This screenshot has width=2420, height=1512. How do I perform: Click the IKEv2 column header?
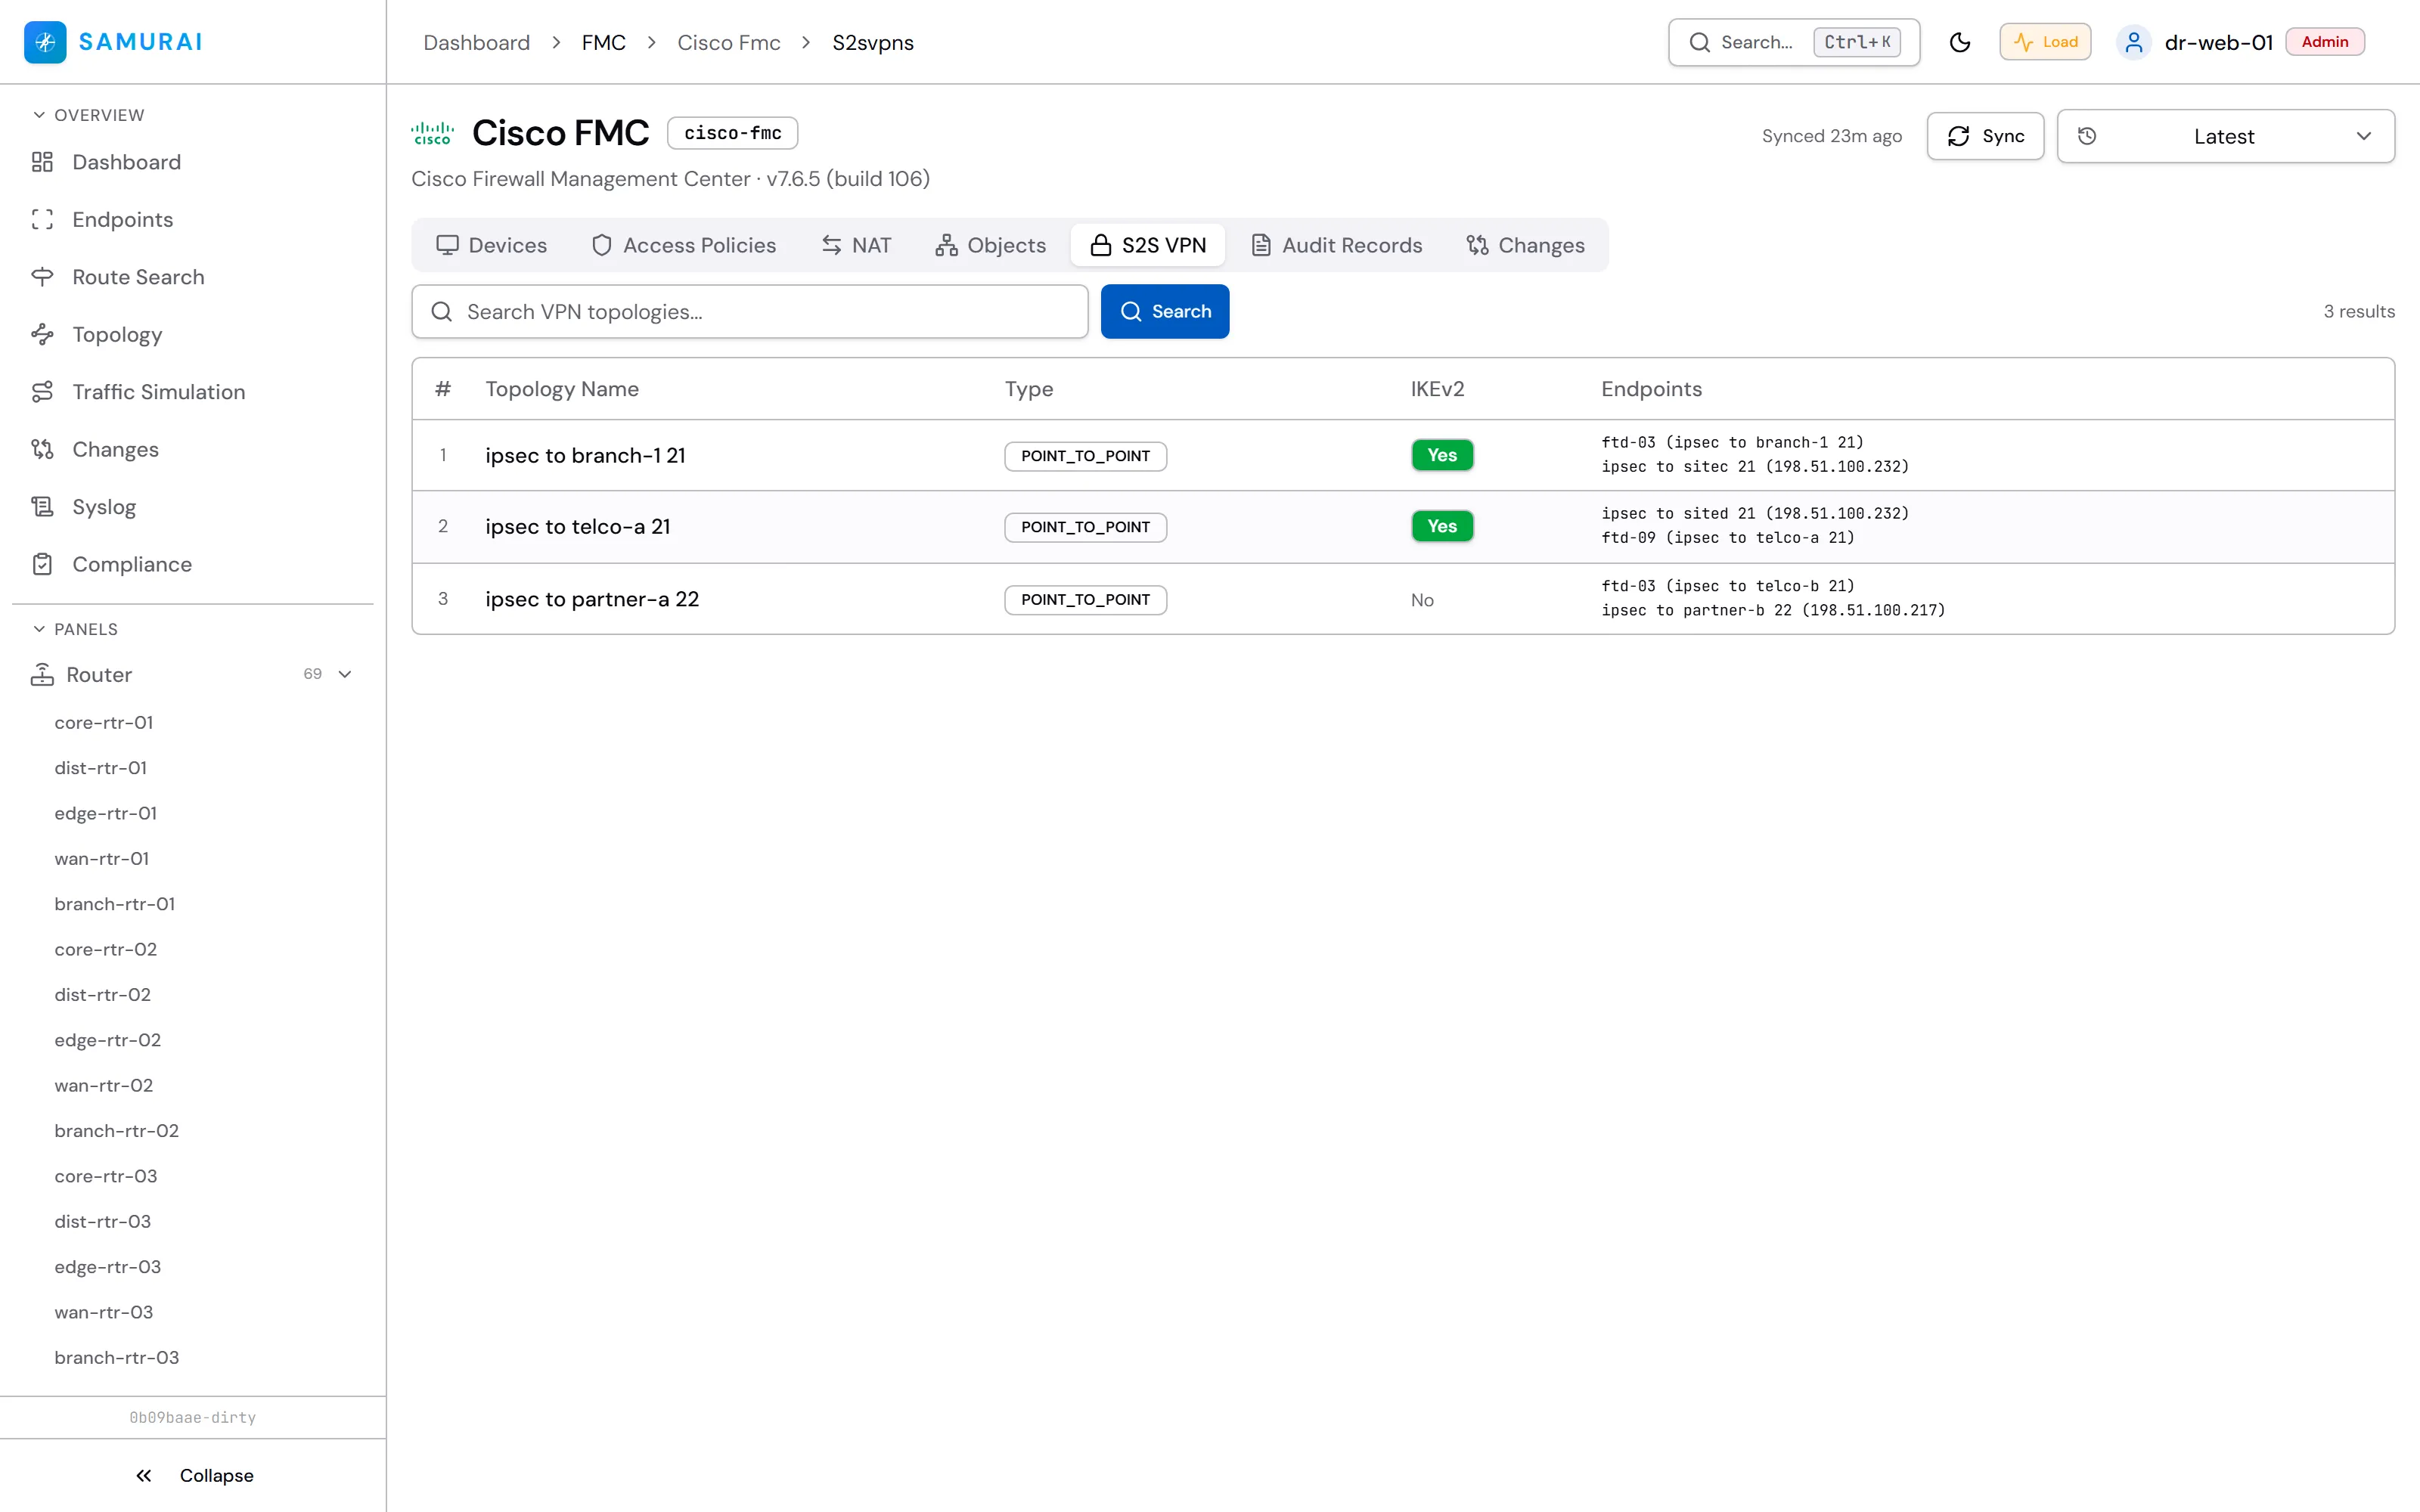(1437, 389)
